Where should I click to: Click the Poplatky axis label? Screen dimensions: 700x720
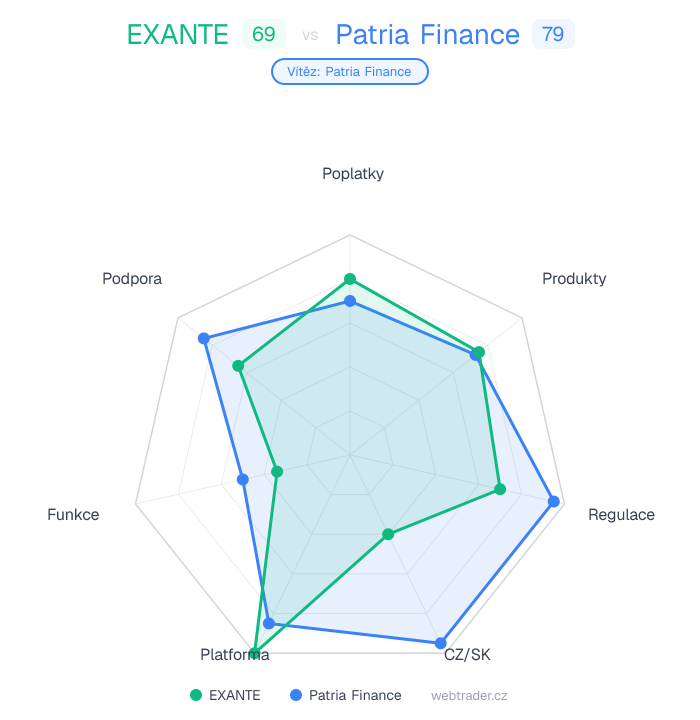353,173
